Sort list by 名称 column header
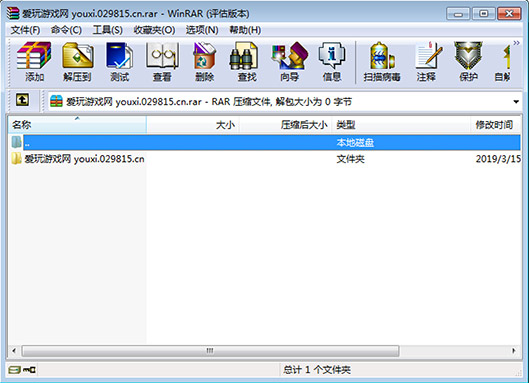This screenshot has width=529, height=383. 77,125
